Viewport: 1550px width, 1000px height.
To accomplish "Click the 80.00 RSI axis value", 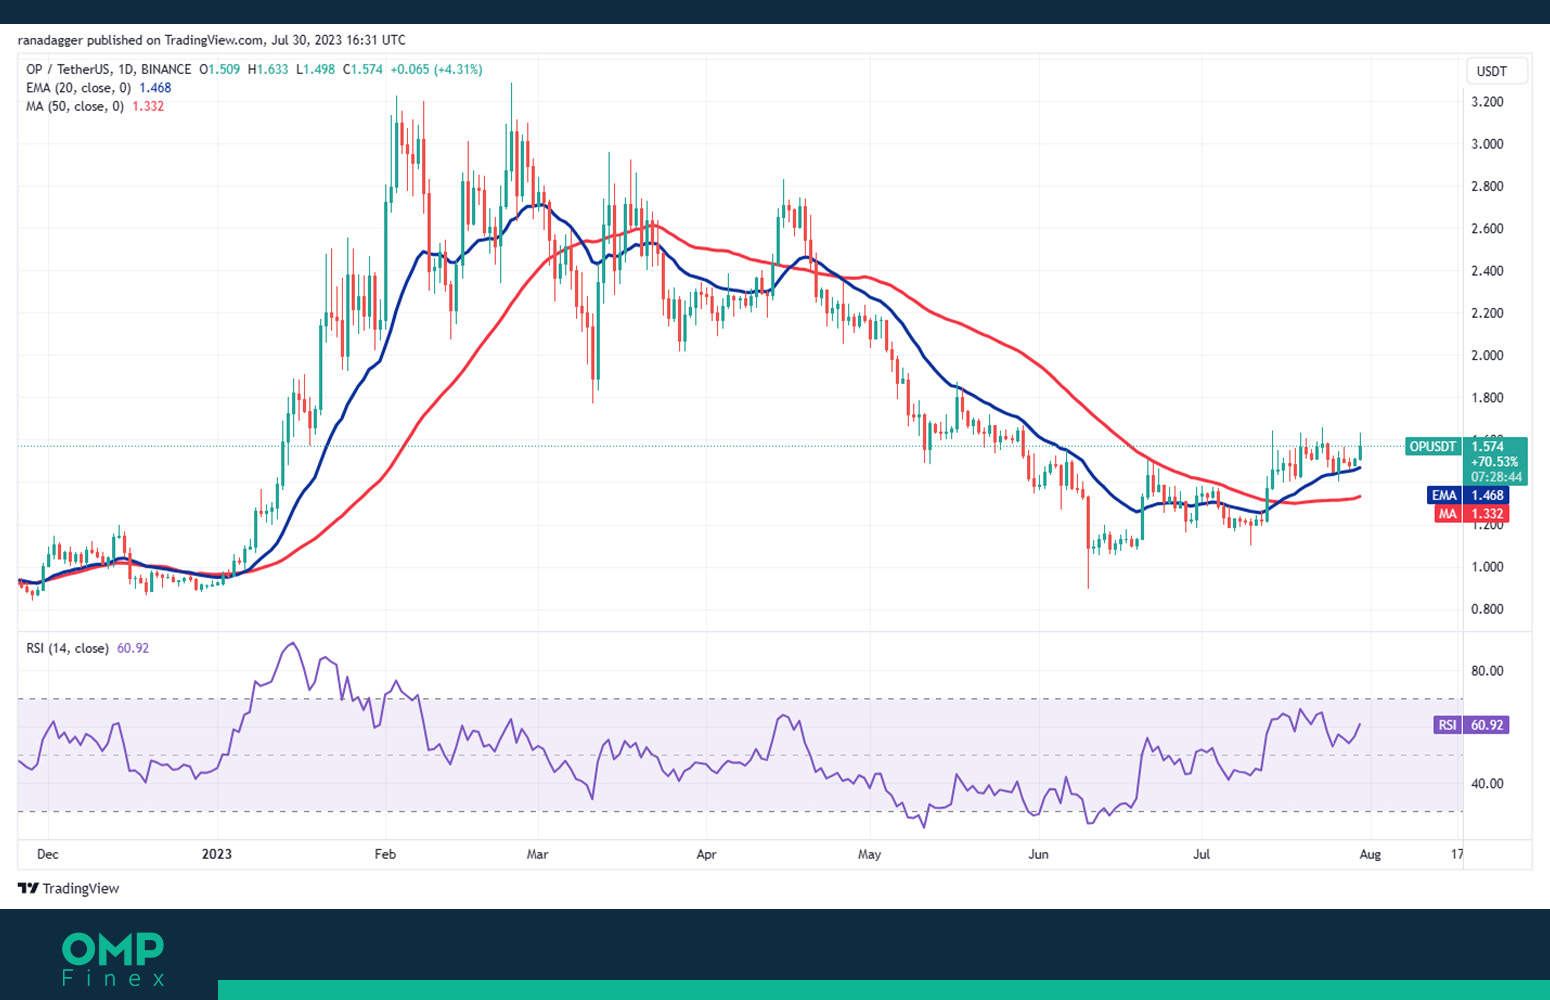I will point(1487,671).
